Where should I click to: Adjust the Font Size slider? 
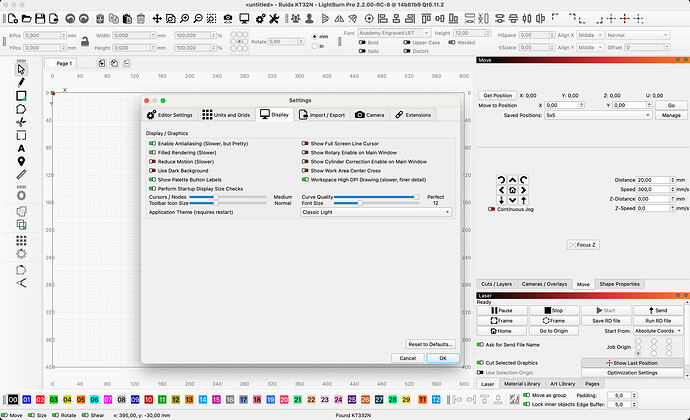[376, 203]
